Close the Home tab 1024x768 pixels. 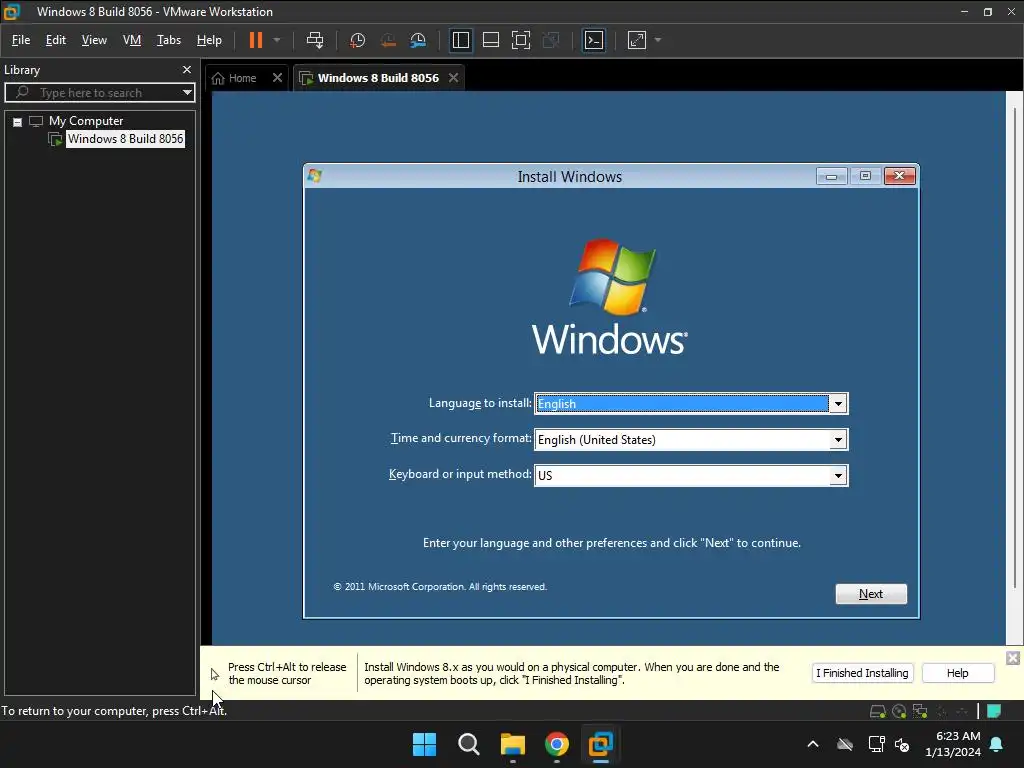[278, 78]
